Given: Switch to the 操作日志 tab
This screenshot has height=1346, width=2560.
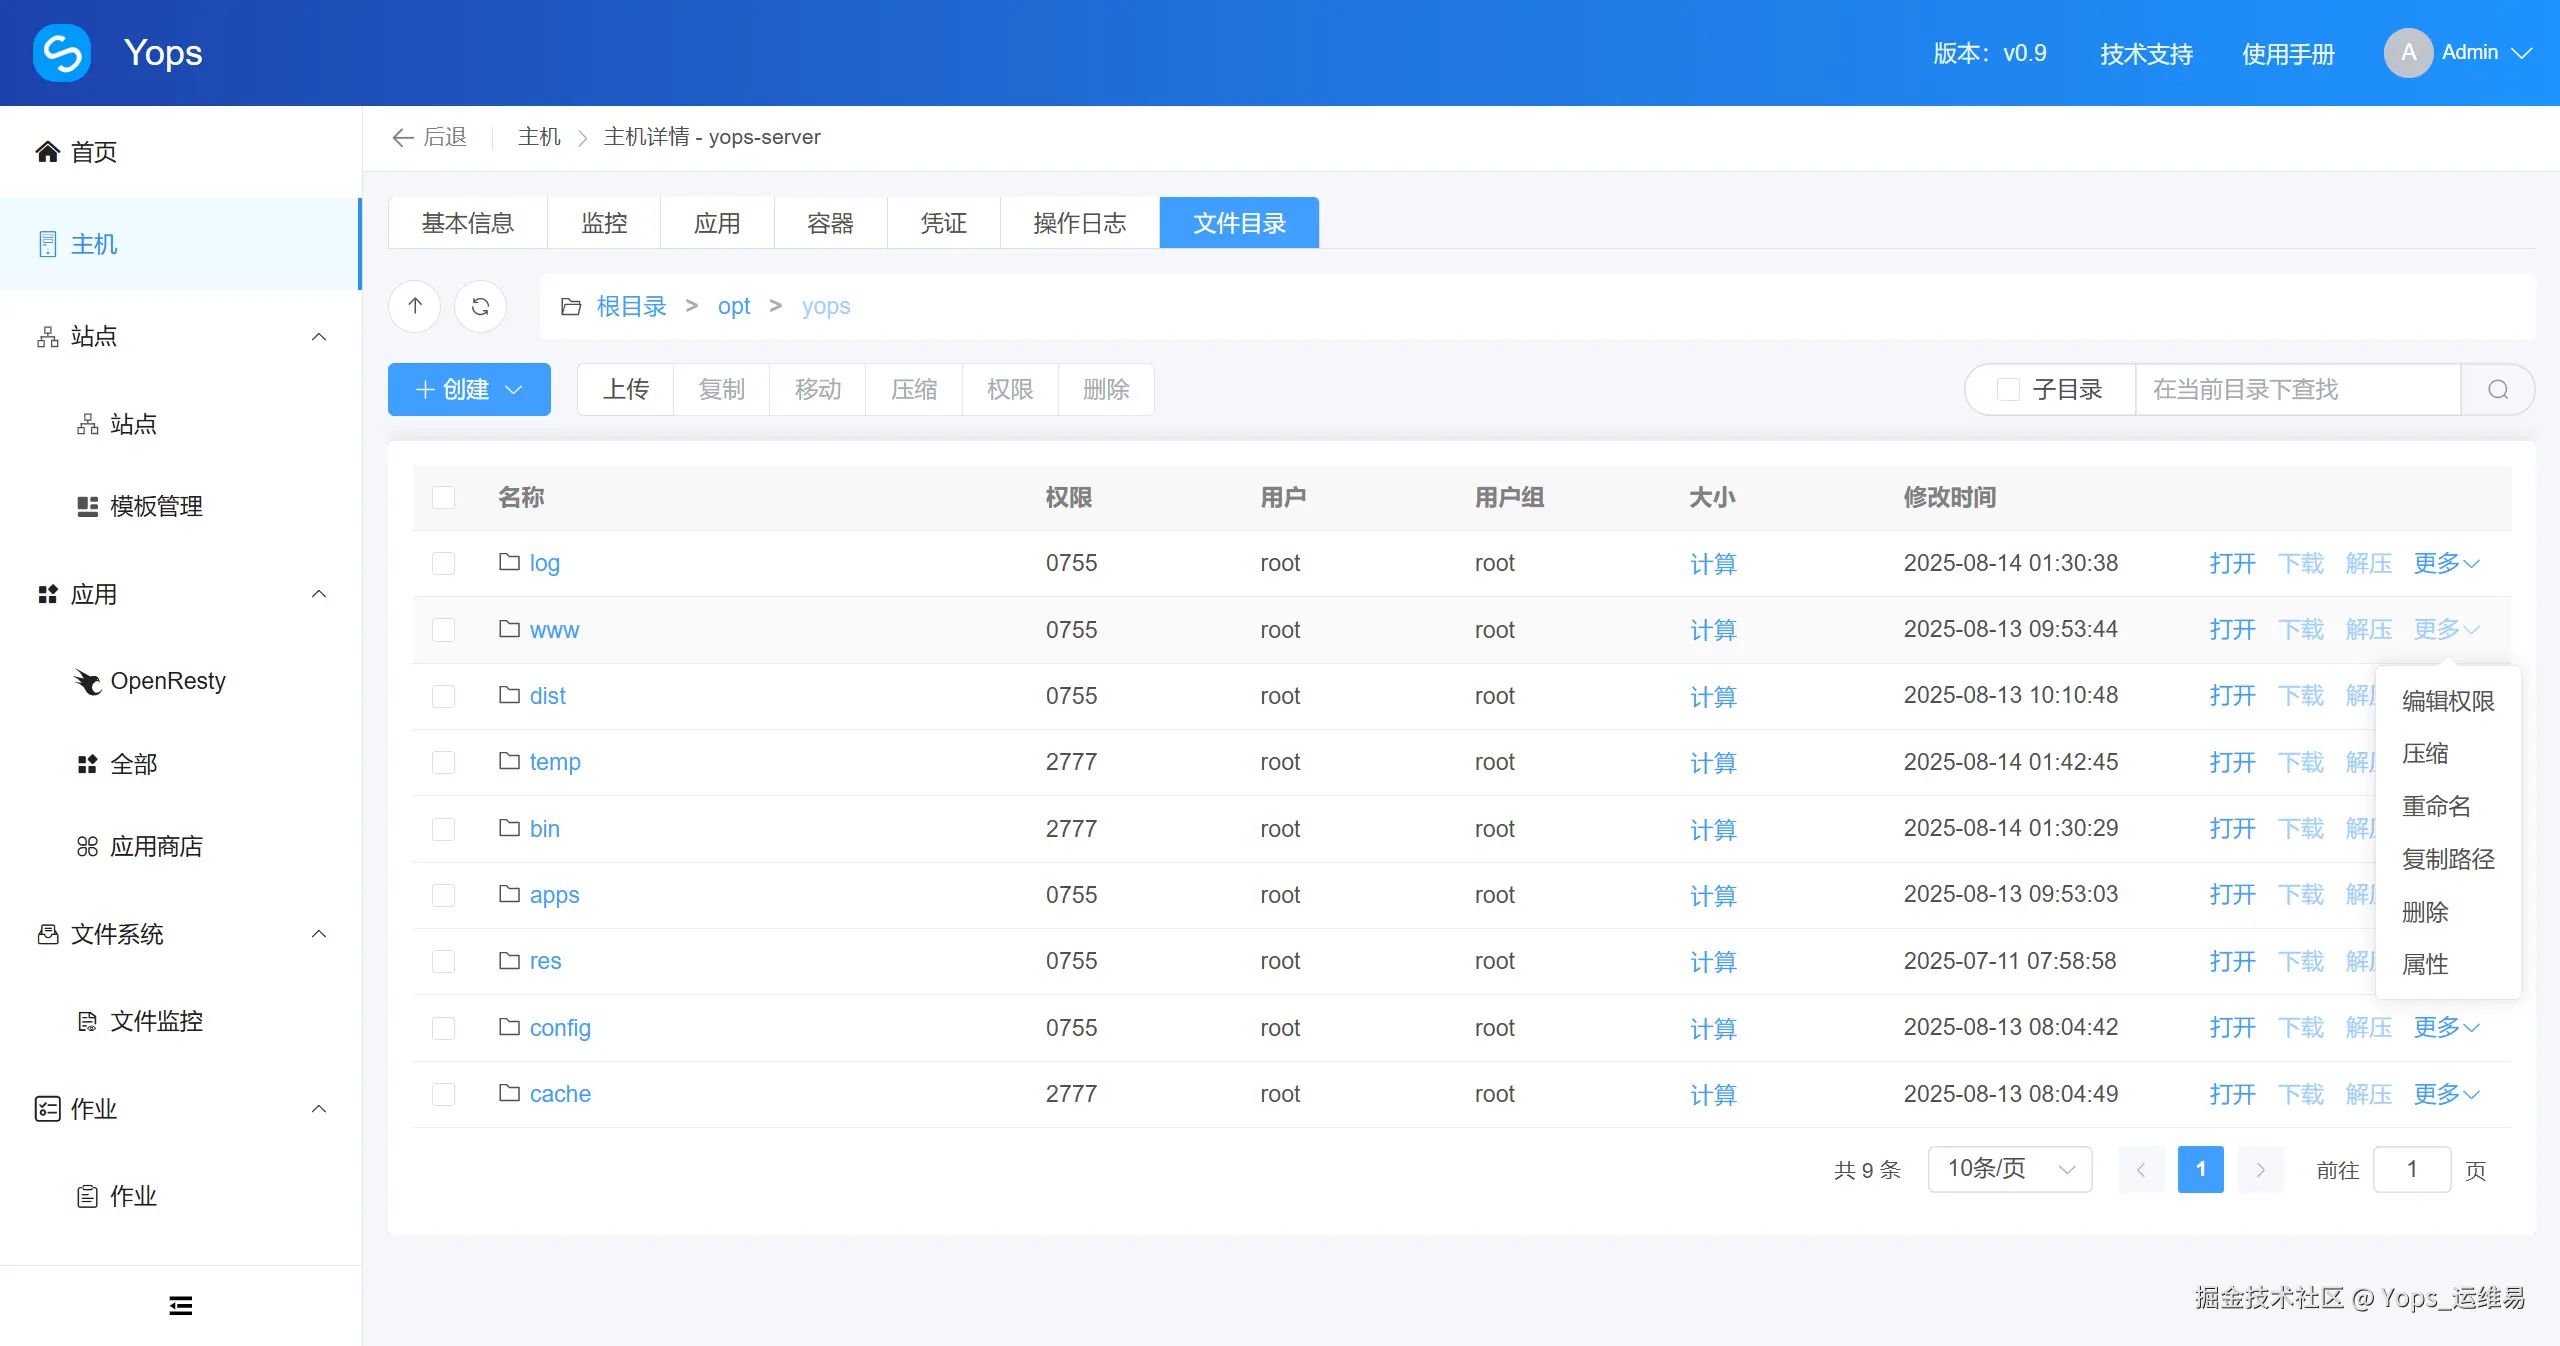Looking at the screenshot, I should pyautogui.click(x=1079, y=223).
